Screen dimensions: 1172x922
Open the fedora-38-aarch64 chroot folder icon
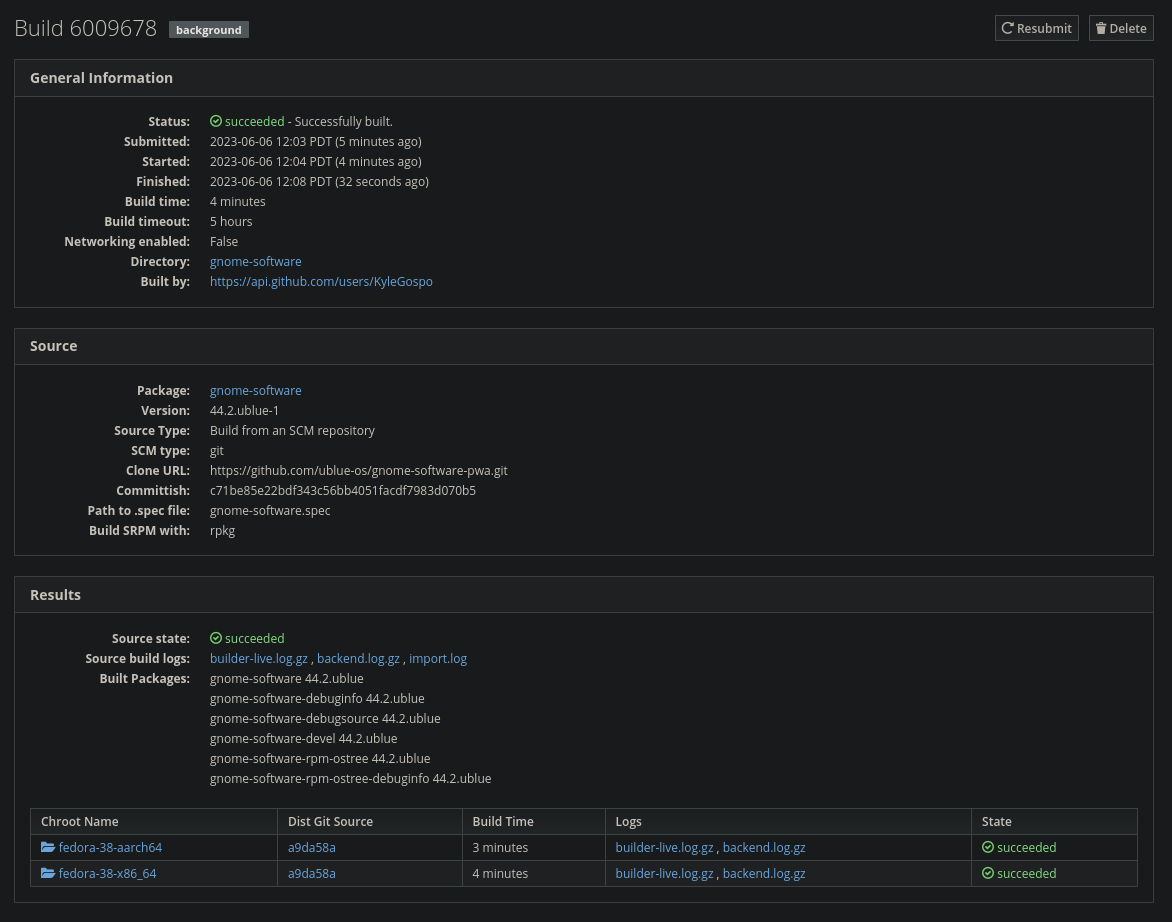(48, 847)
